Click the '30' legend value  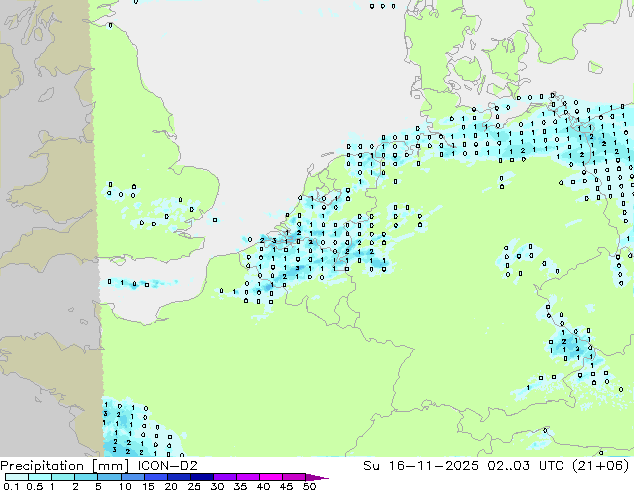coord(217,486)
